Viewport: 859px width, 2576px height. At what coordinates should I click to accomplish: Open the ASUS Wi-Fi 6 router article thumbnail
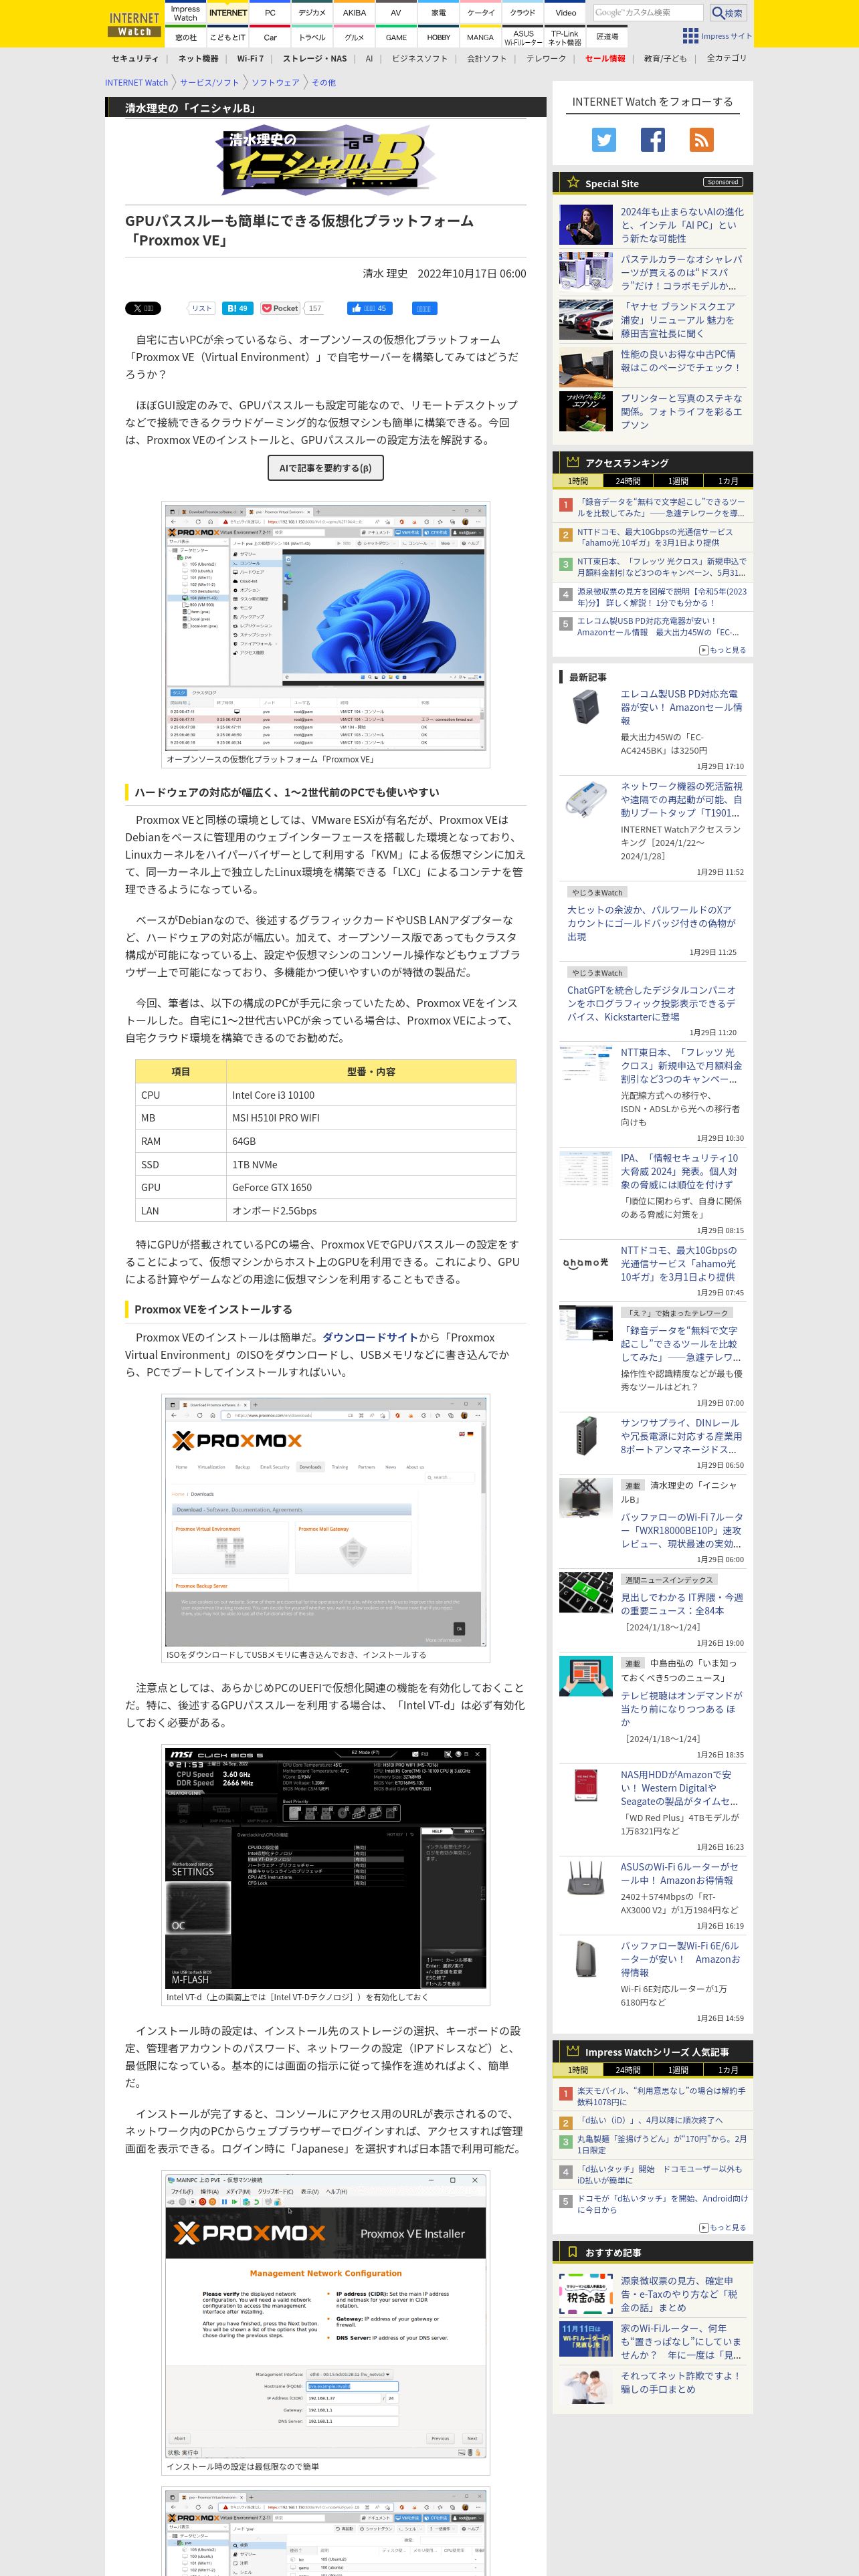(586, 1879)
